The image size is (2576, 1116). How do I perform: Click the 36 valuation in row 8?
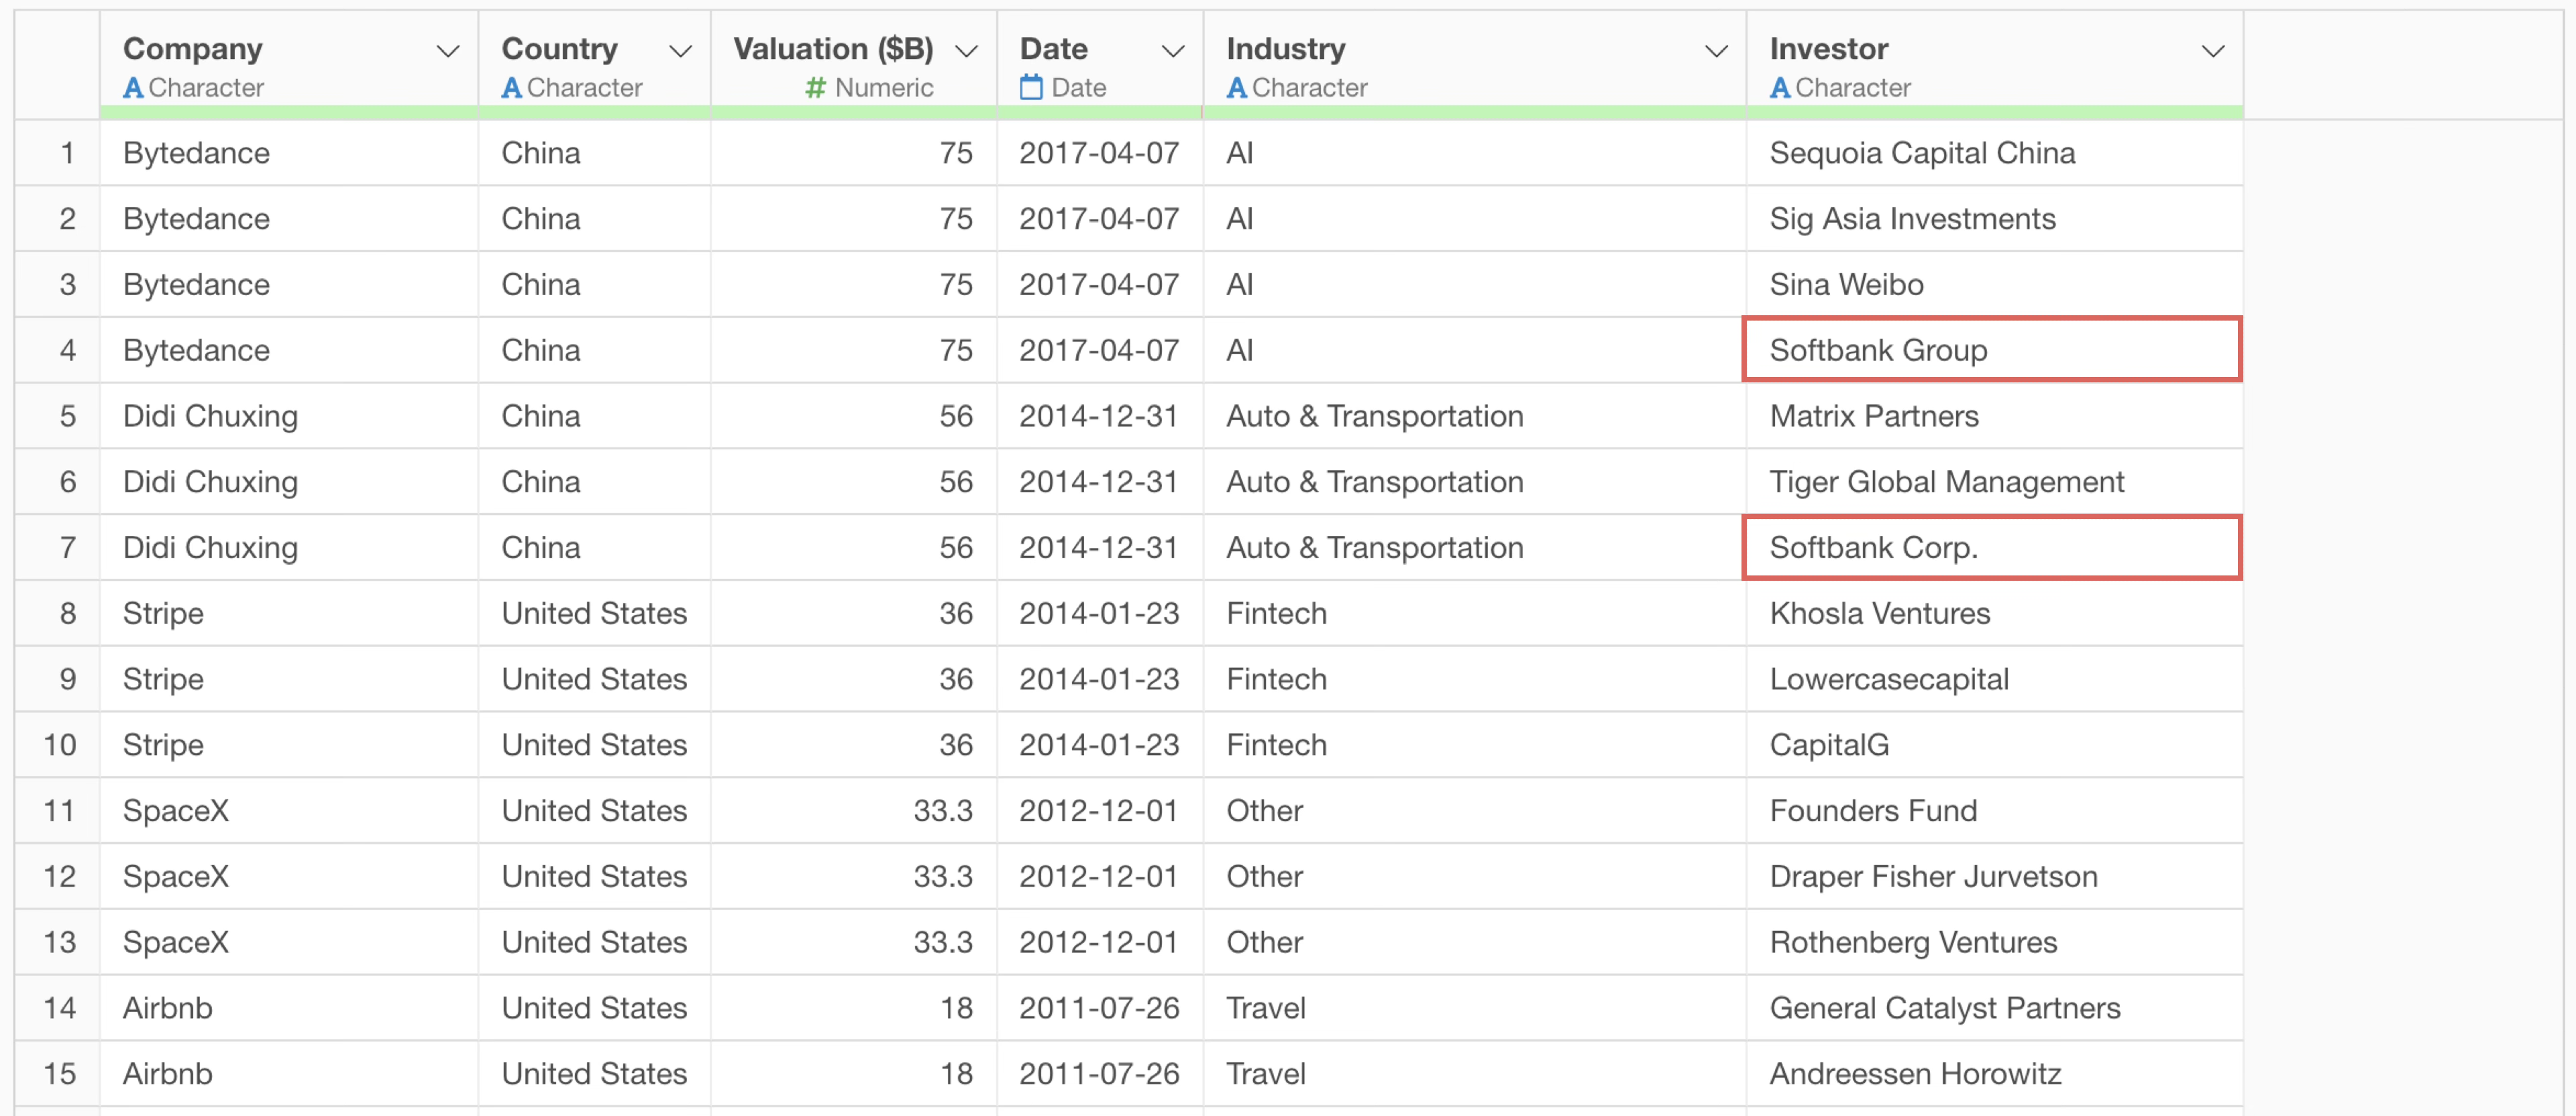pyautogui.click(x=854, y=613)
